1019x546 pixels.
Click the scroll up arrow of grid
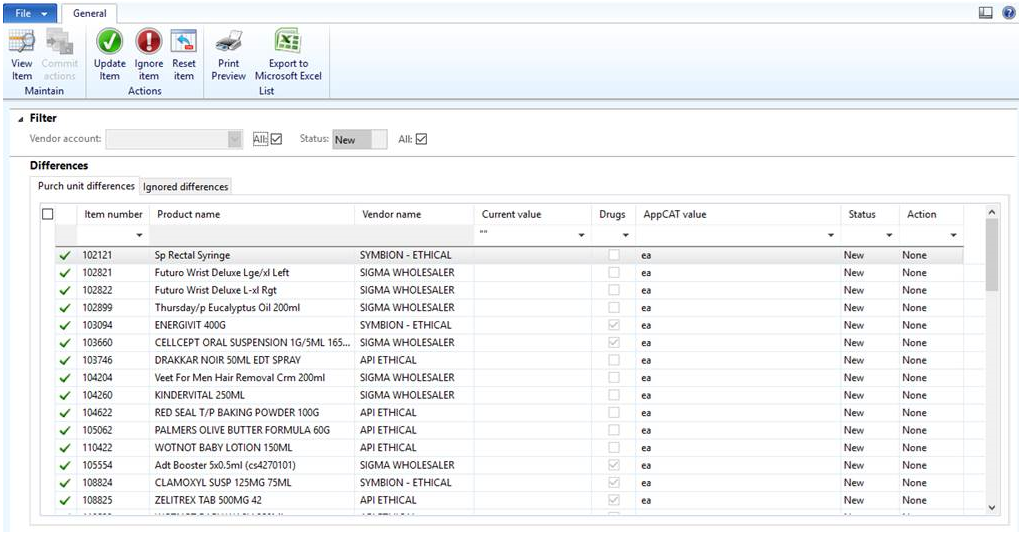click(x=991, y=213)
